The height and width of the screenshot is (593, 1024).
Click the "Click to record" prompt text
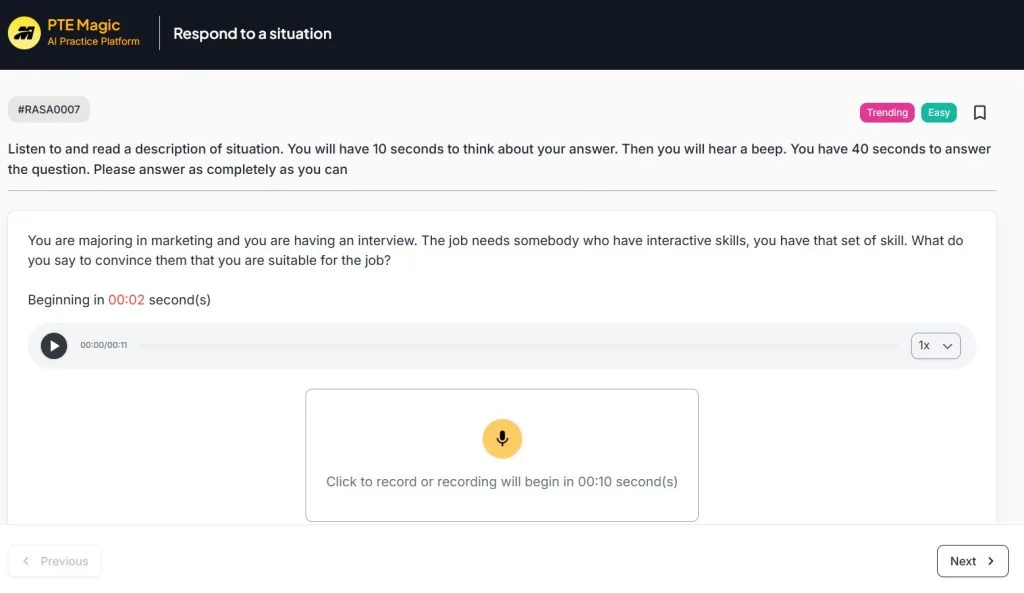tap(501, 481)
